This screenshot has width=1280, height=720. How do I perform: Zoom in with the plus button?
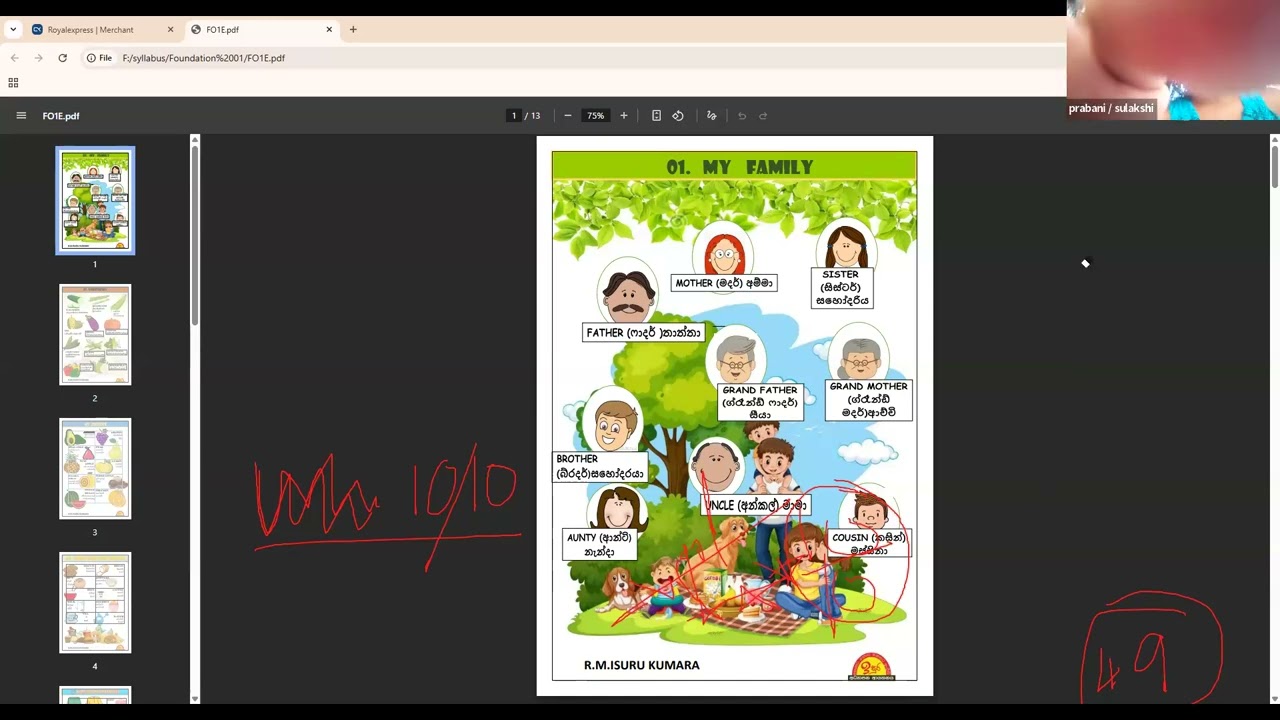624,116
